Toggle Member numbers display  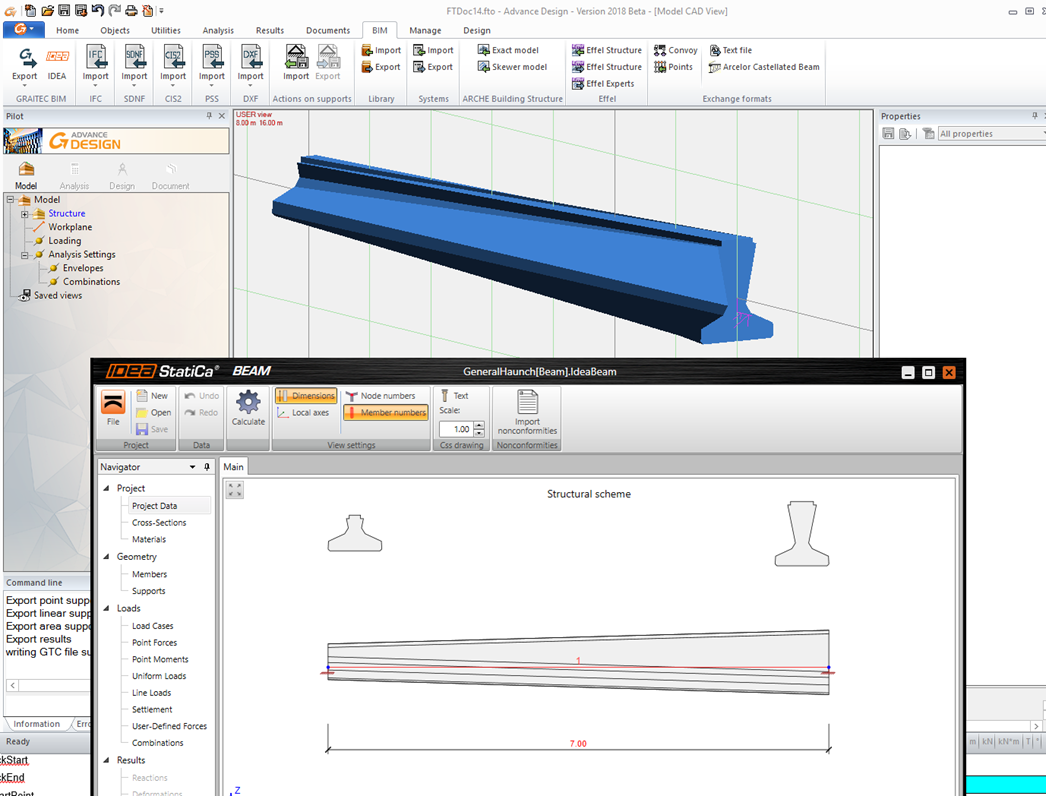coord(385,413)
